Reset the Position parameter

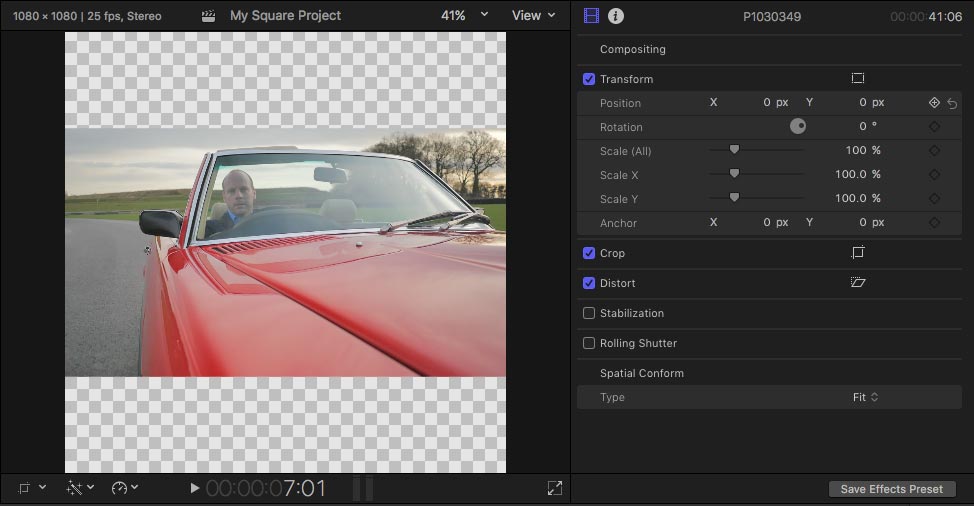(x=952, y=104)
